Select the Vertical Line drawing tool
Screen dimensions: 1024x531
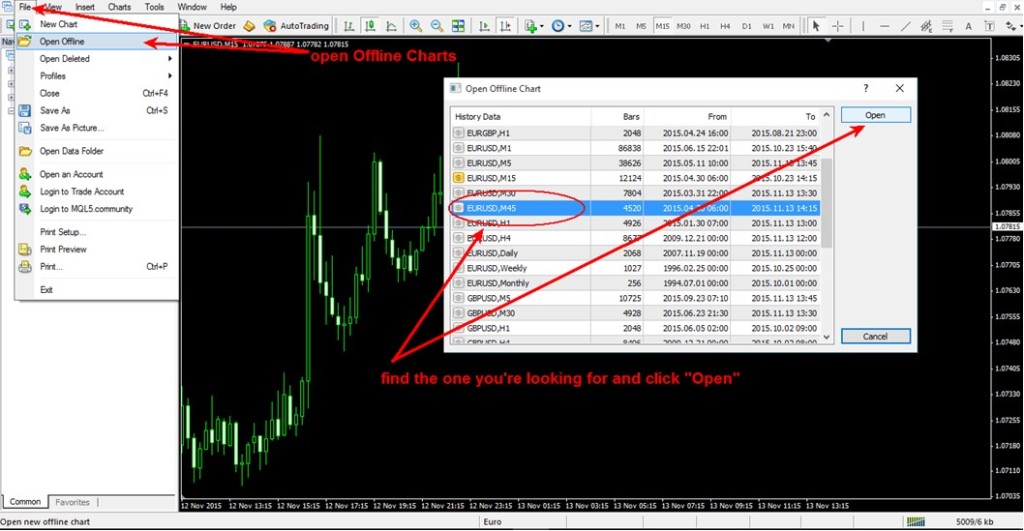tap(863, 25)
